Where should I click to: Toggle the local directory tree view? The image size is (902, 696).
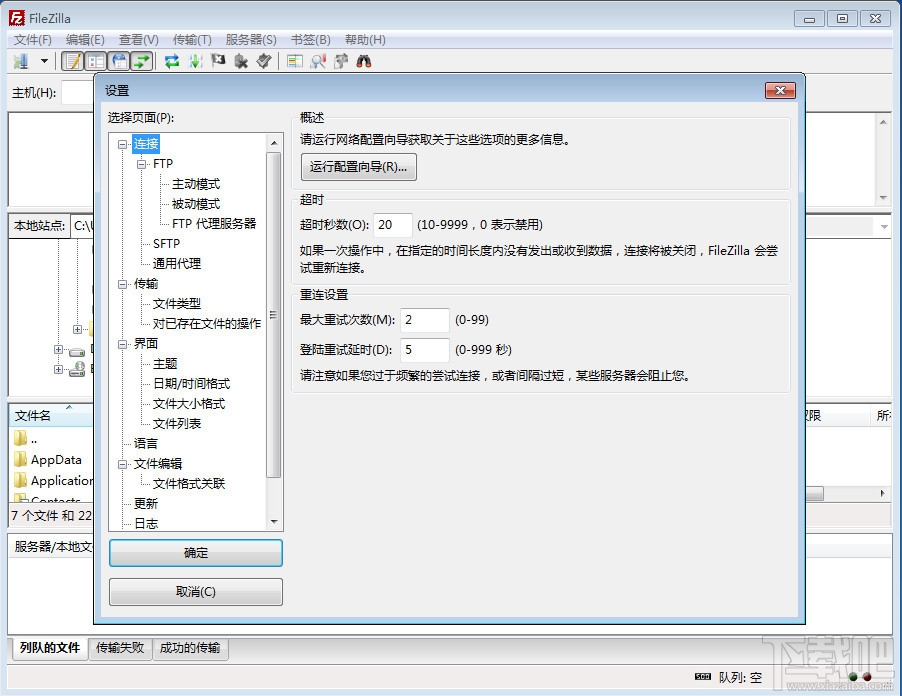pyautogui.click(x=95, y=61)
